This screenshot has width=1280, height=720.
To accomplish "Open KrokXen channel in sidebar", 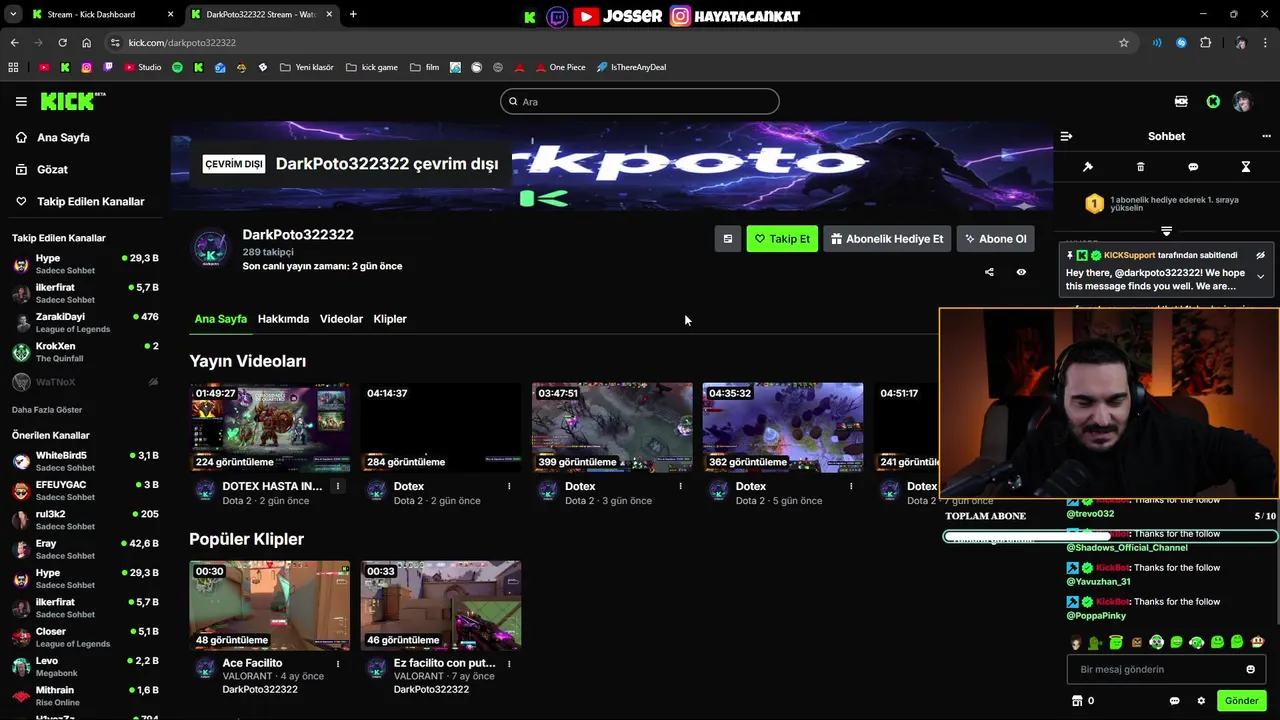I will pyautogui.click(x=84, y=352).
